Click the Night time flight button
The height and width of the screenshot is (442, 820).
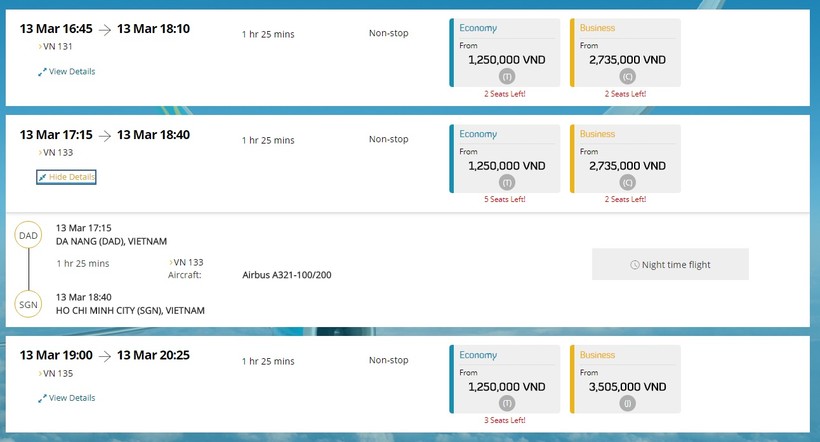[x=670, y=264]
